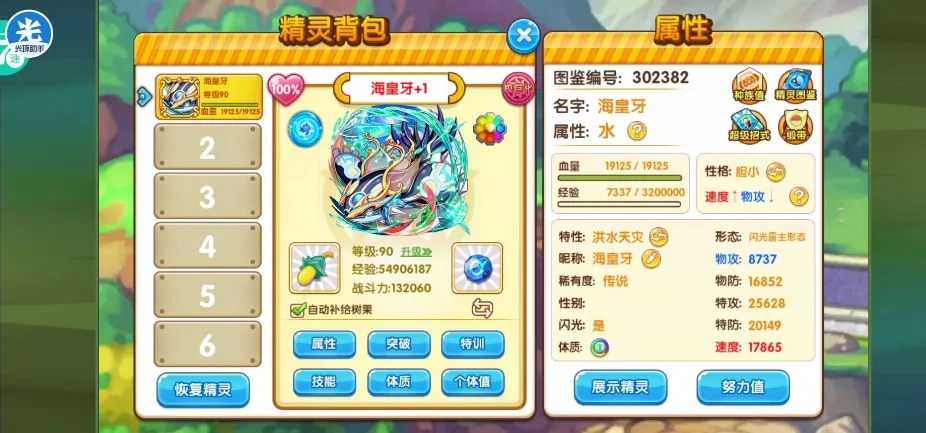
Task: Expand the 升级 level-up arrows
Action: point(417,252)
